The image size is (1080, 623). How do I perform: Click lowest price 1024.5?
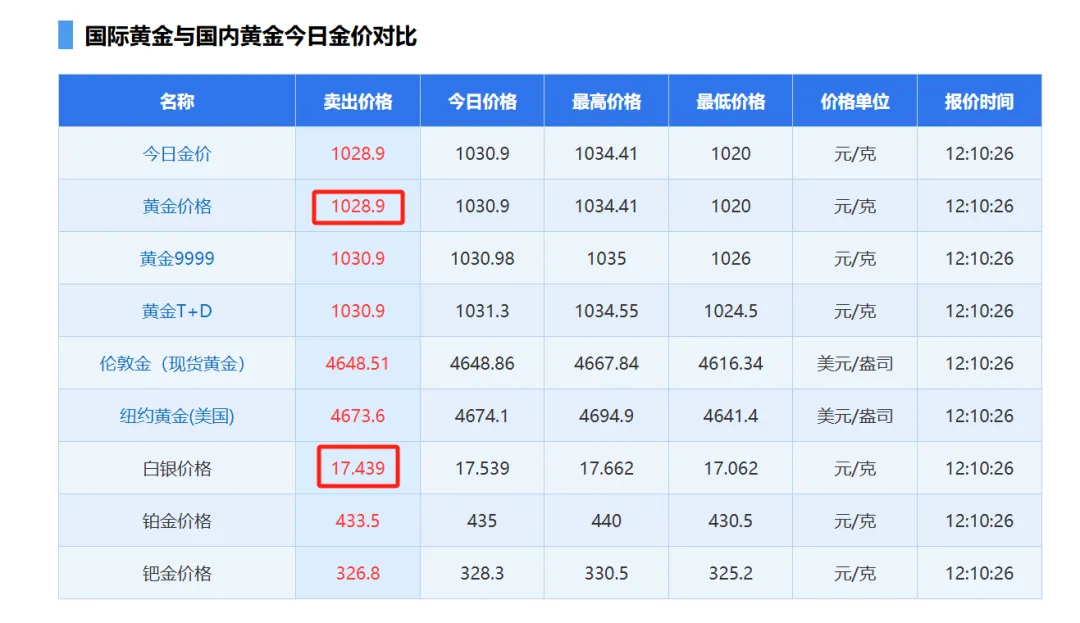[731, 311]
